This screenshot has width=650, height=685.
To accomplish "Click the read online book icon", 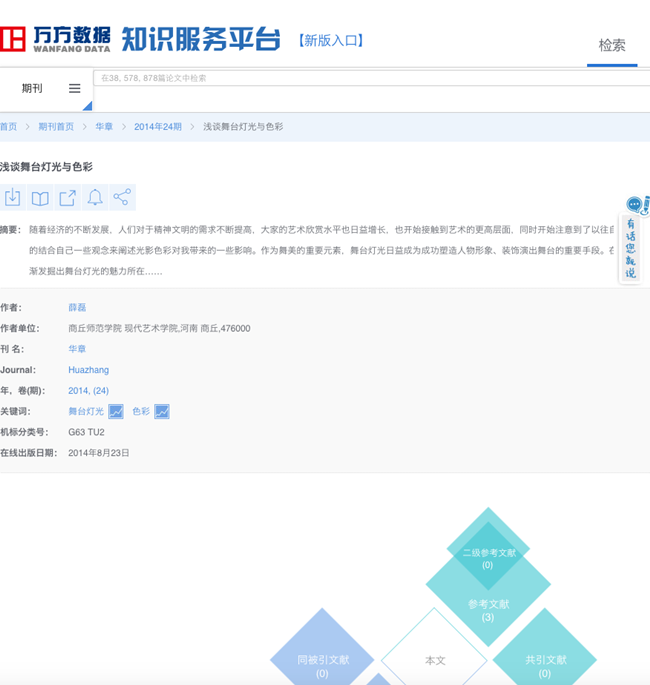I will pyautogui.click(x=40, y=197).
